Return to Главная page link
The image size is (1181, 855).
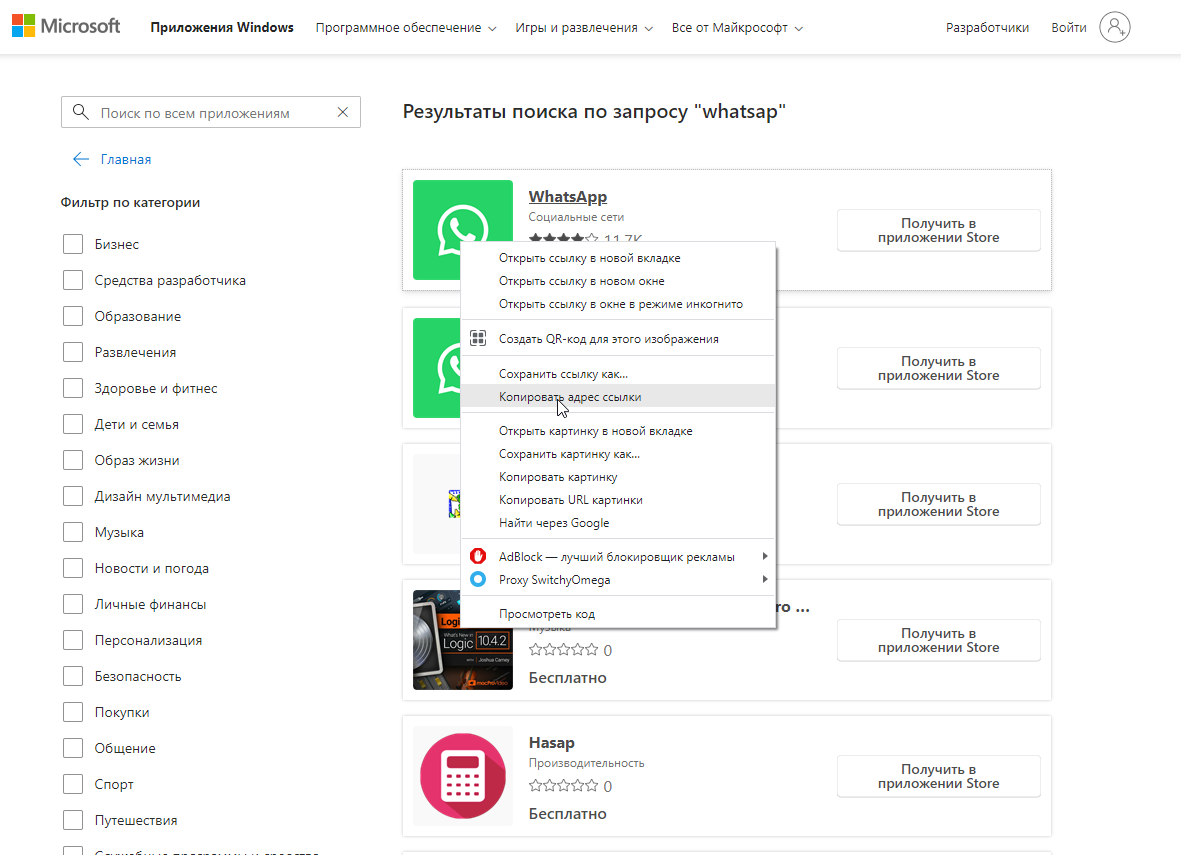coord(126,159)
